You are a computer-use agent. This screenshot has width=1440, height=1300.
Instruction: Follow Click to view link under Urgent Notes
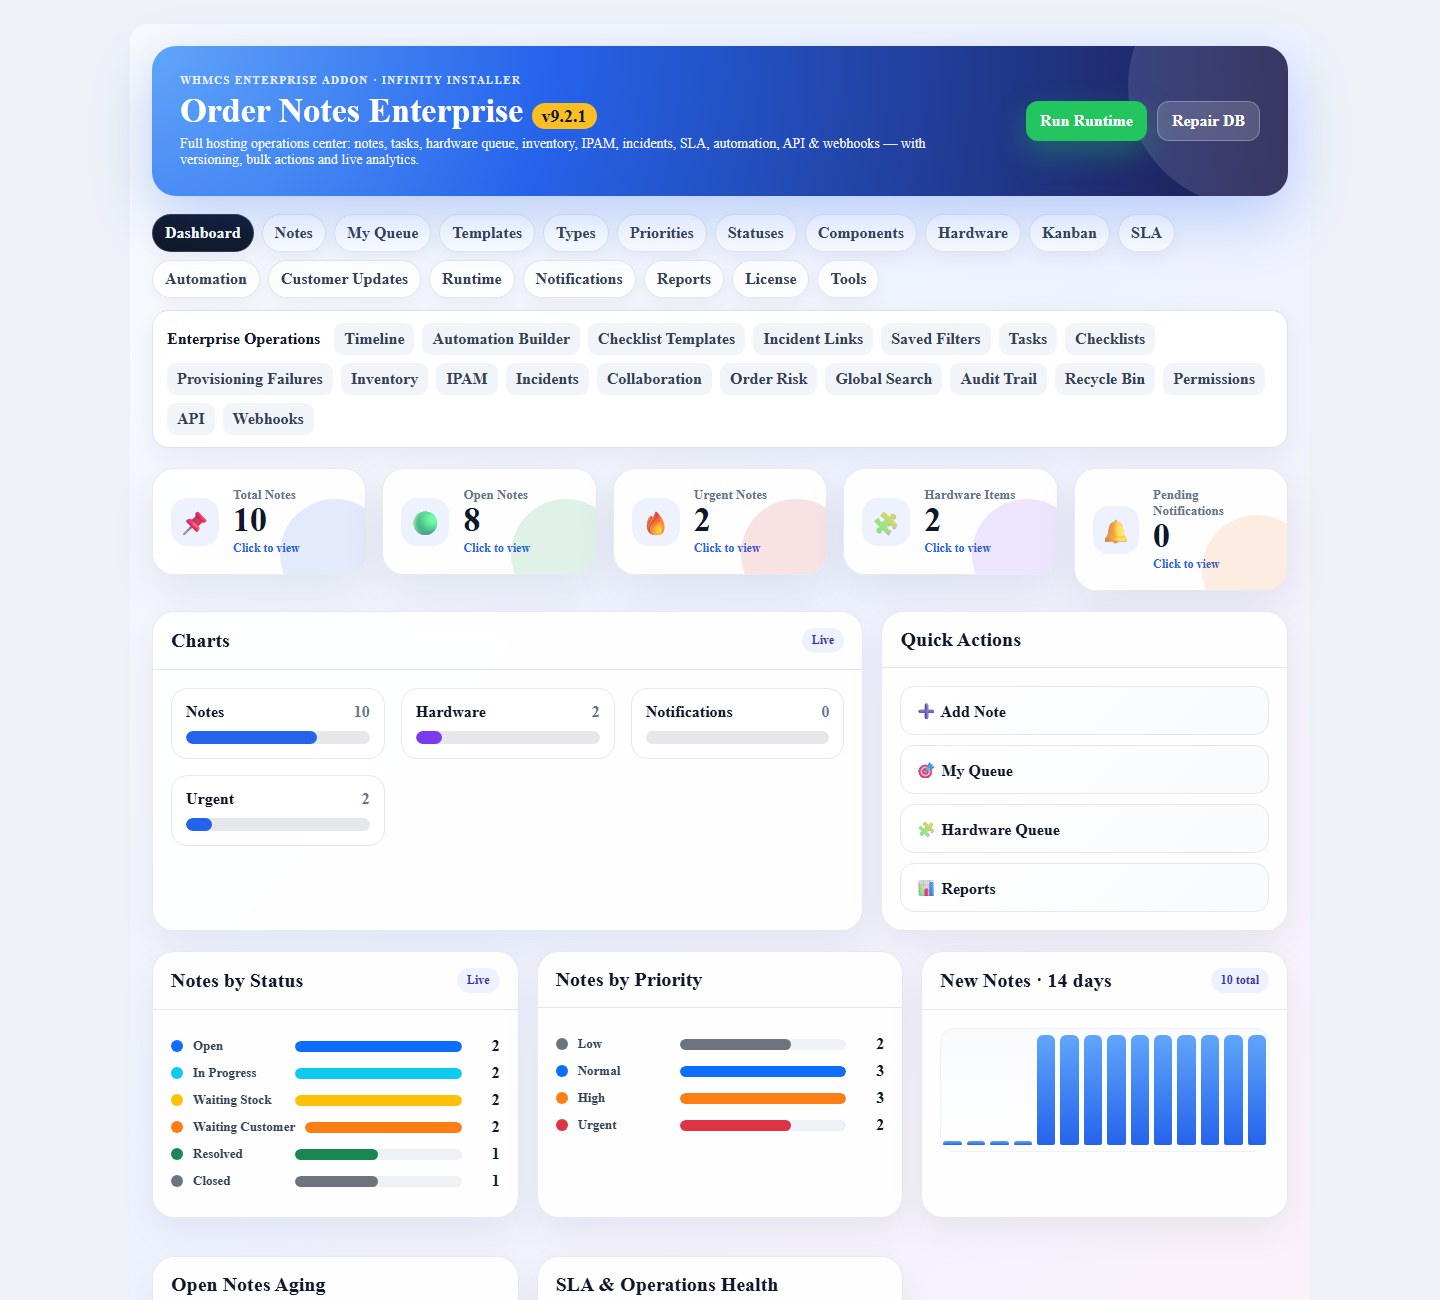(x=727, y=548)
